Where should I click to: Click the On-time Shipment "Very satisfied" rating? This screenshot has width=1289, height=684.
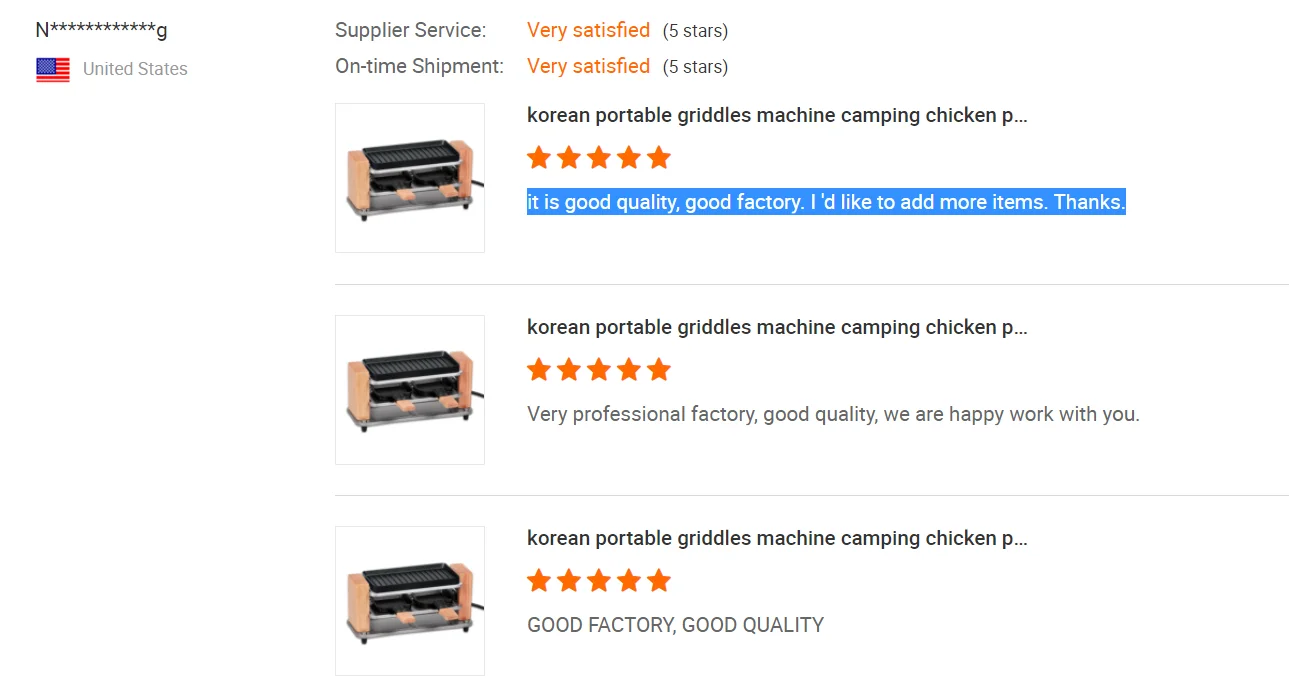pos(588,66)
